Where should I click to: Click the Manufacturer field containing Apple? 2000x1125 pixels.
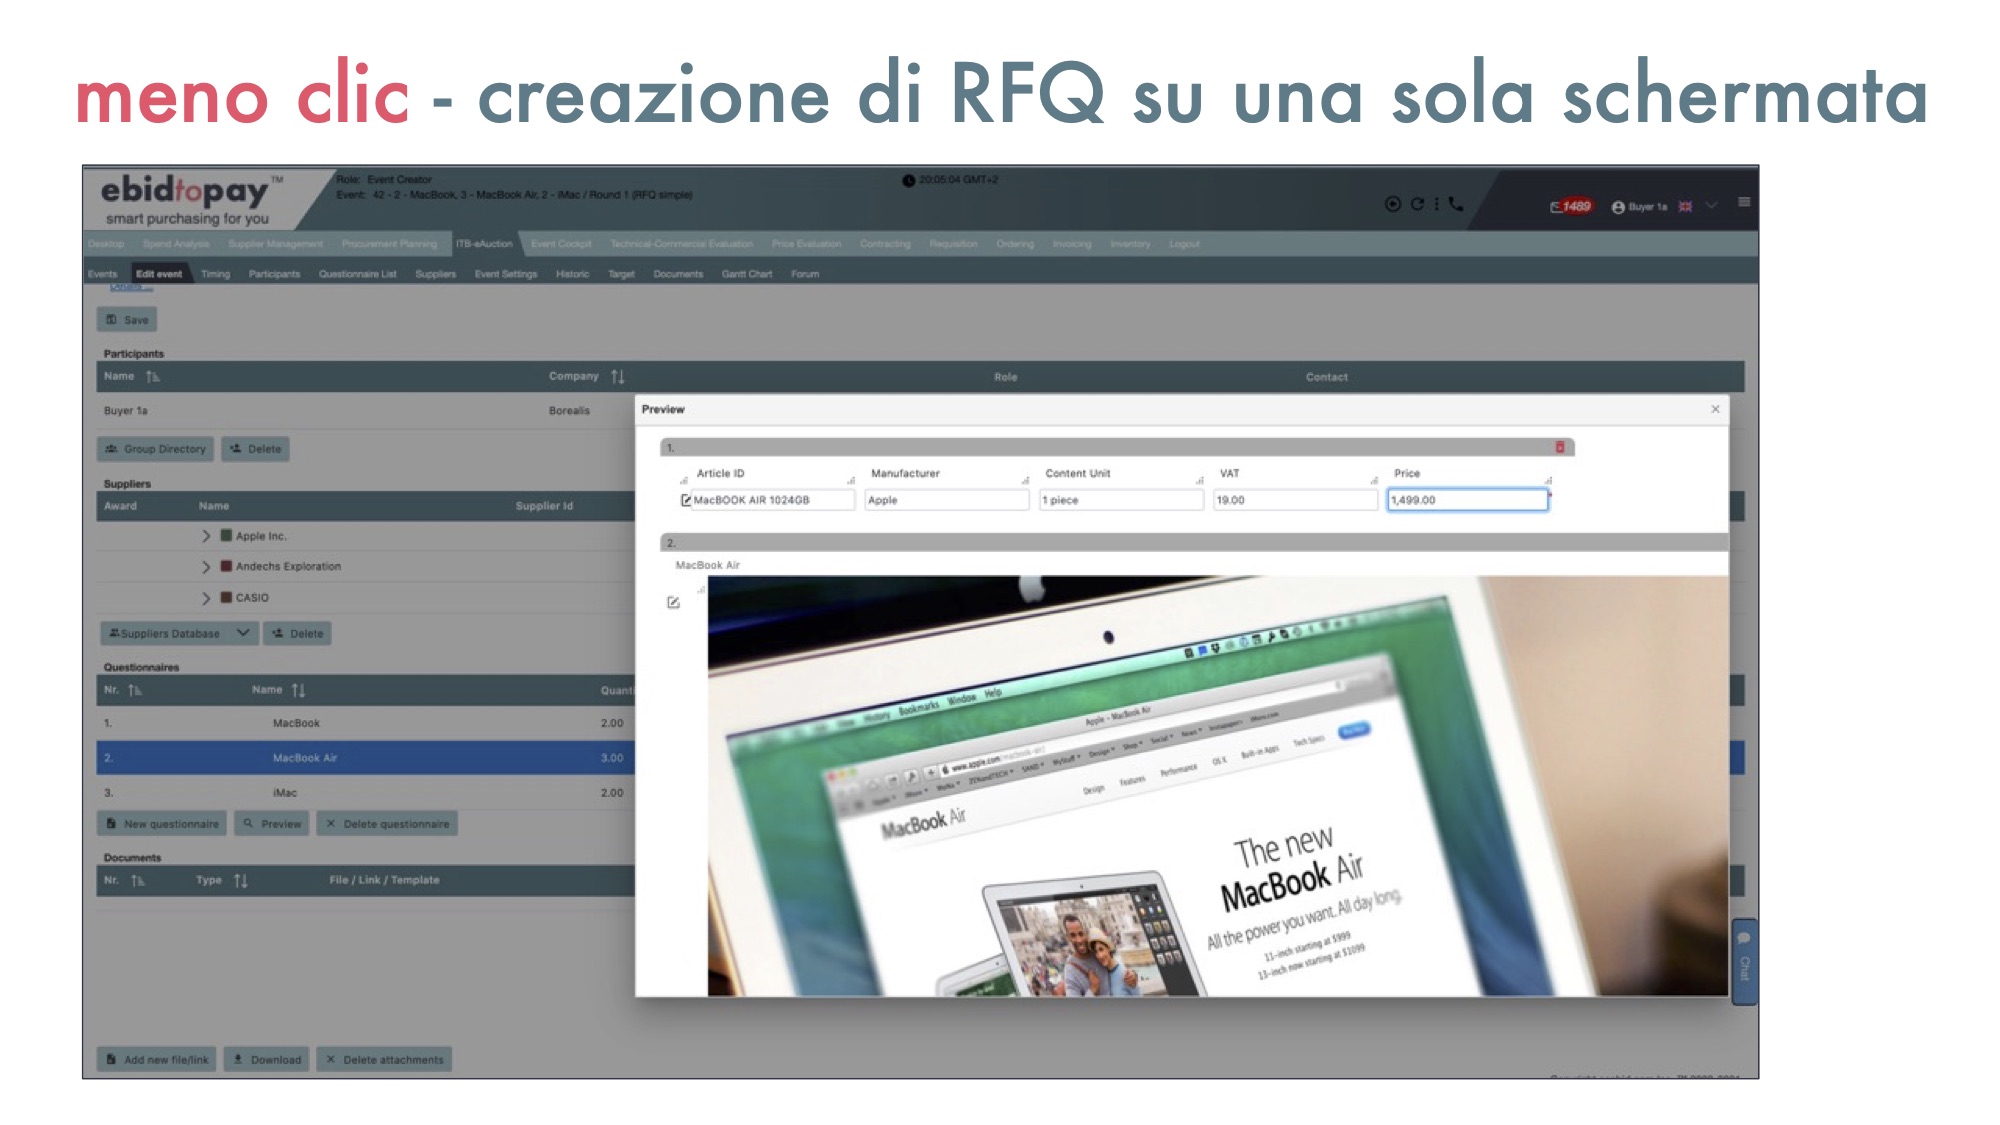pos(946,500)
